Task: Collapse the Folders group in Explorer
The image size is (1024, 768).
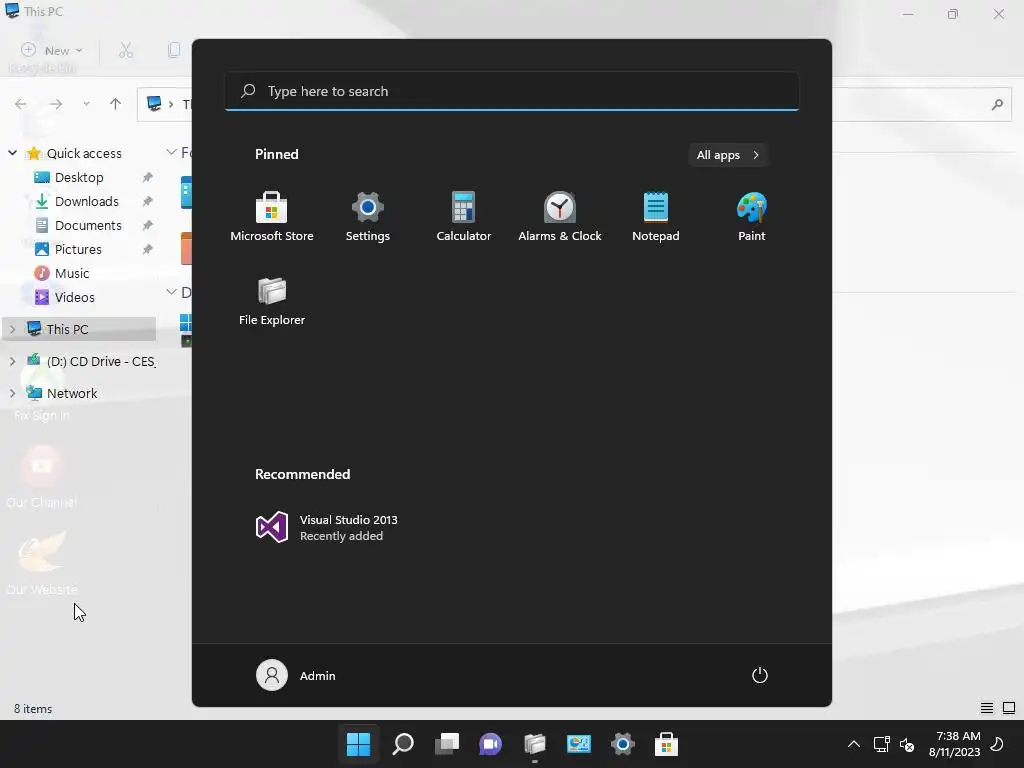Action: [171, 152]
